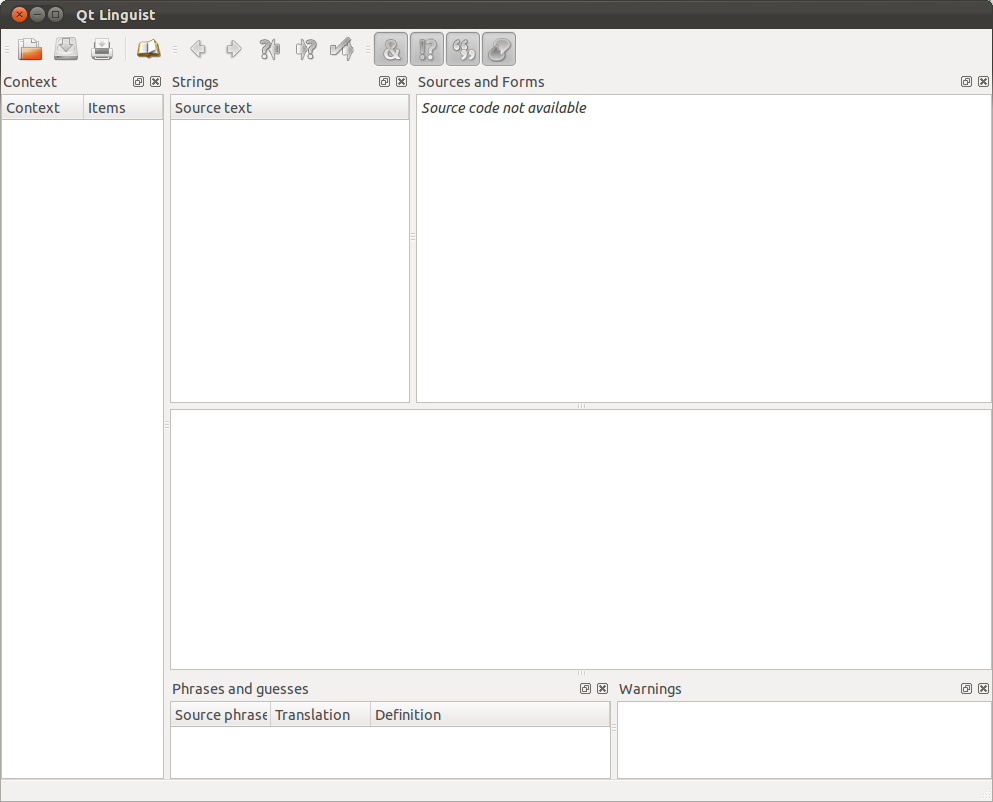This screenshot has height=802, width=993.
Task: Click the Source phrase column header
Action: point(220,715)
